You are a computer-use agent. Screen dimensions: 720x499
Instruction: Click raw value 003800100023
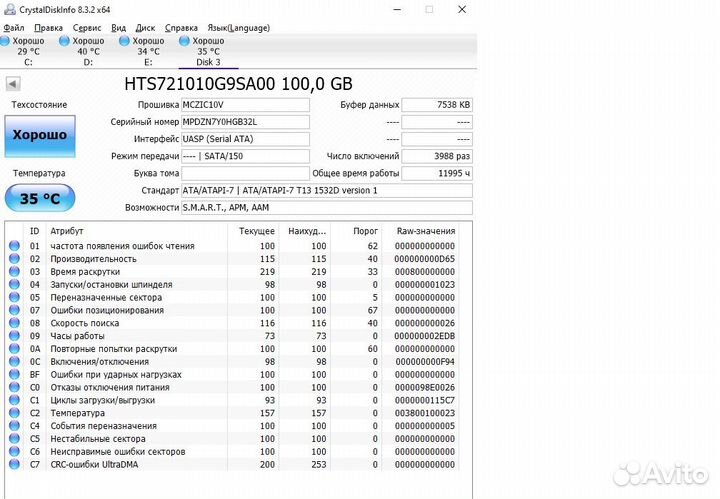click(425, 413)
